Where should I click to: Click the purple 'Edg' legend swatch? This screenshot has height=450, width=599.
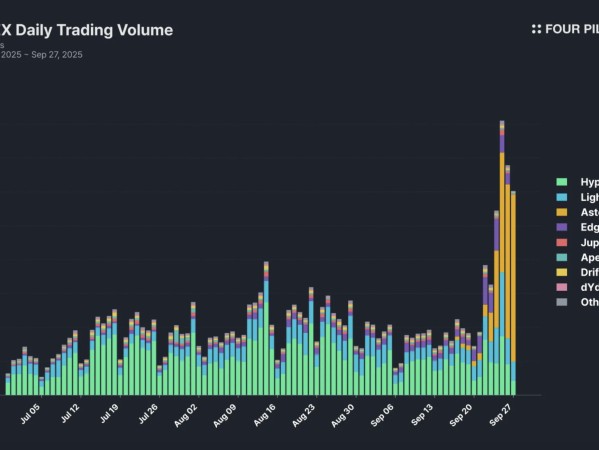(562, 227)
